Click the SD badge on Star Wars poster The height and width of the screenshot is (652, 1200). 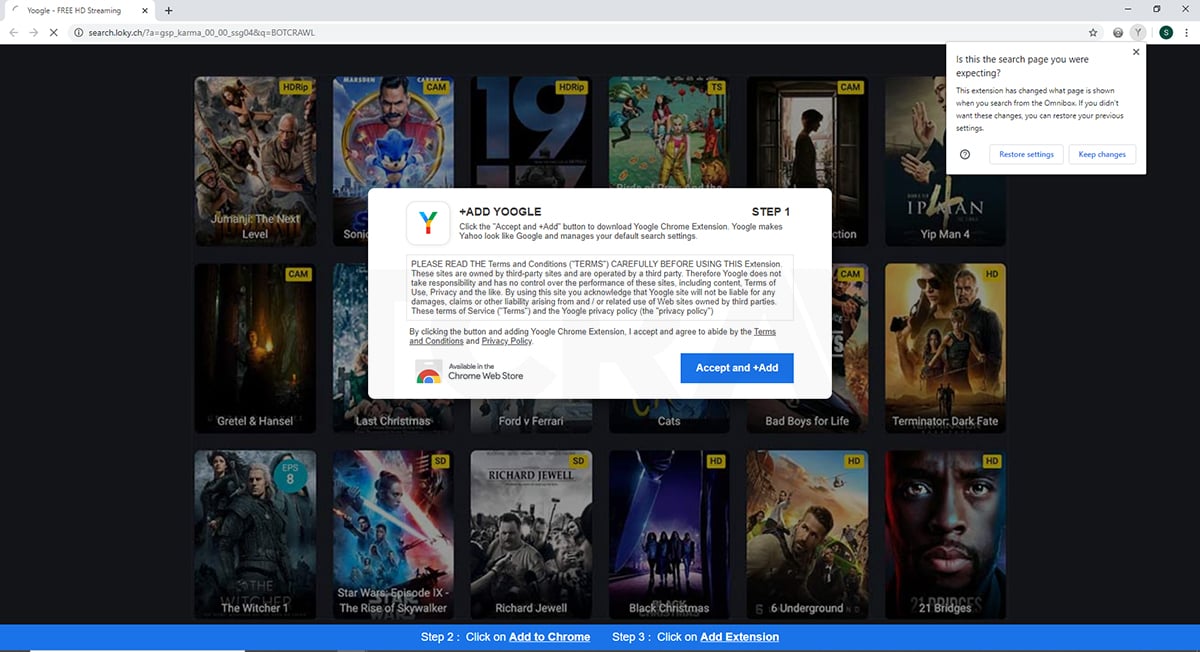tap(440, 461)
